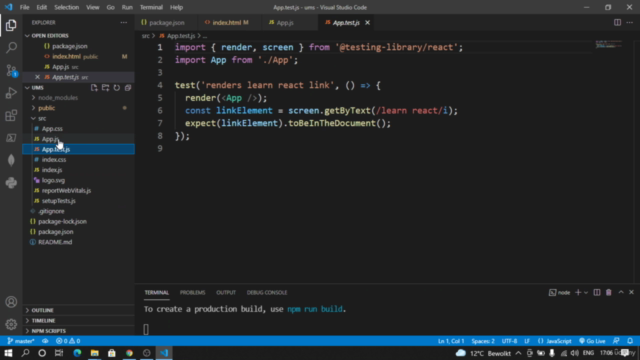Screen dimensions: 640x360
Task: Open reportWebVitals.js in file tree
Action: (66, 191)
